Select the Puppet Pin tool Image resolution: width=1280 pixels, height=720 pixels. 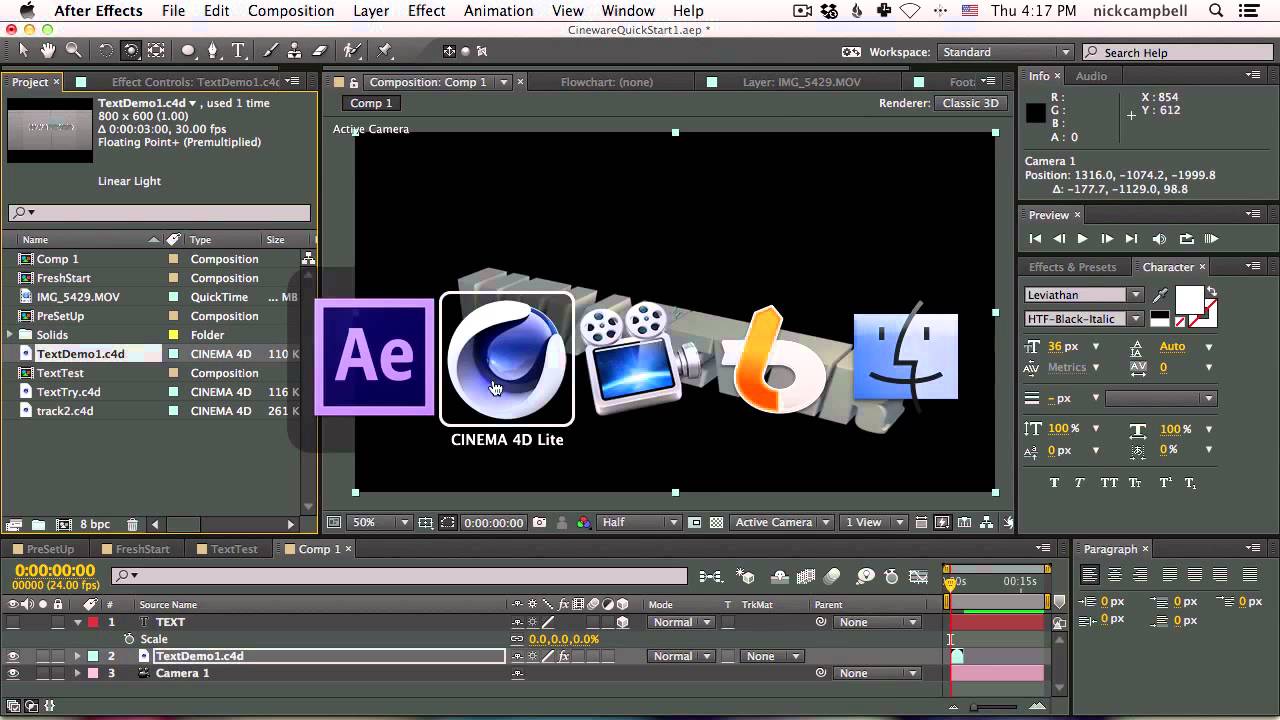click(385, 50)
